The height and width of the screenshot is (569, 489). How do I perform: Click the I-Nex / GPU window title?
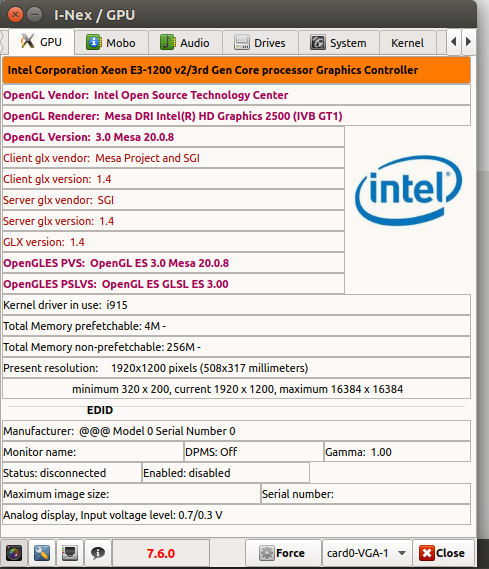pos(94,15)
